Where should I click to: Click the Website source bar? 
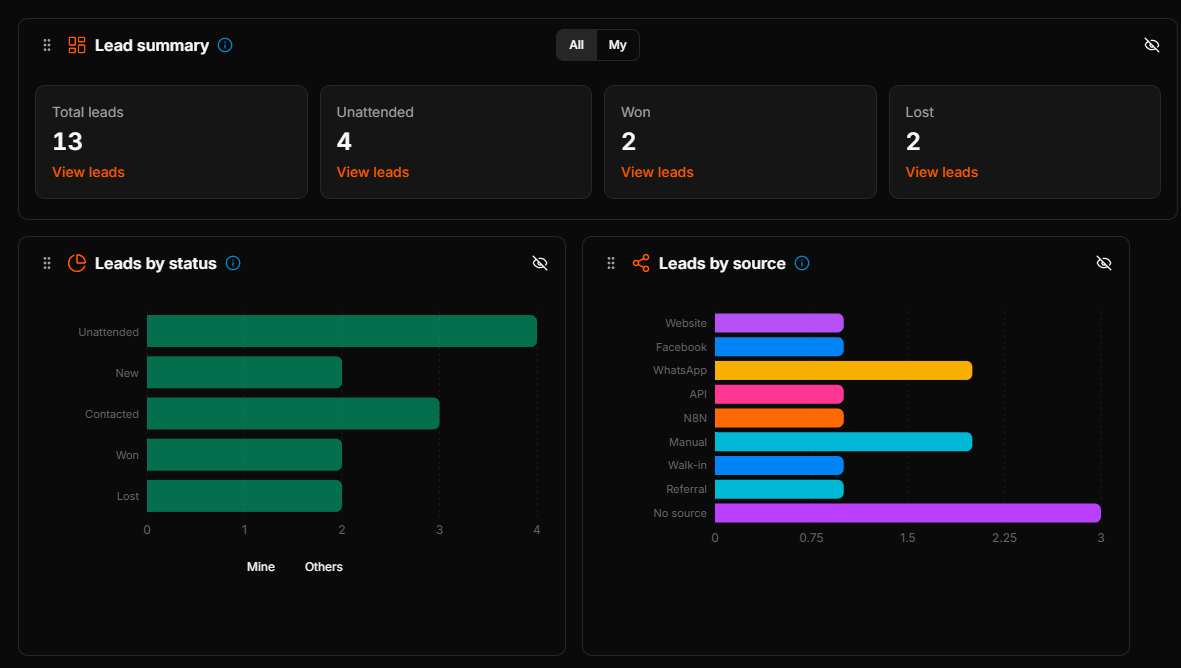coord(779,323)
